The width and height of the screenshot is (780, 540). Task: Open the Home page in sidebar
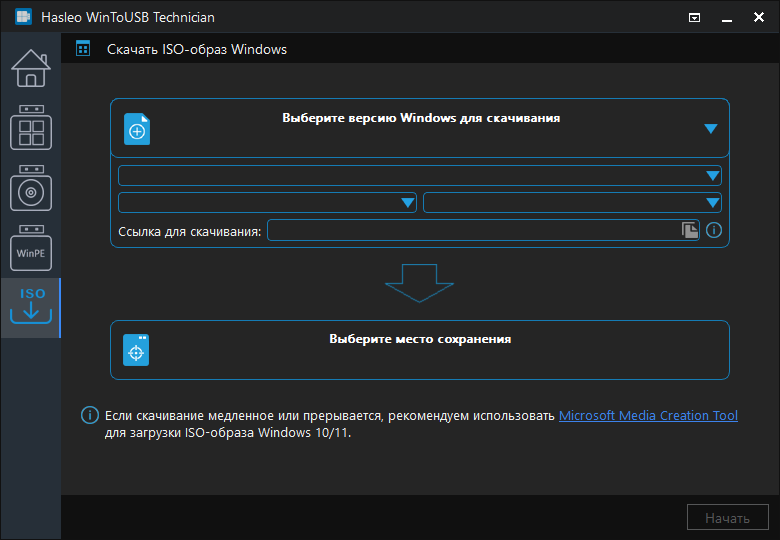click(31, 68)
